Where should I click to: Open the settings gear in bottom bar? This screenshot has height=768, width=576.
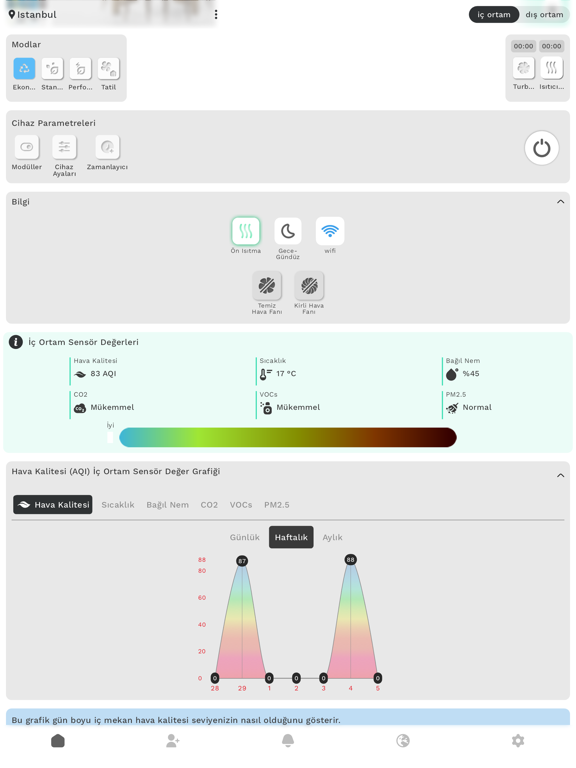(518, 741)
